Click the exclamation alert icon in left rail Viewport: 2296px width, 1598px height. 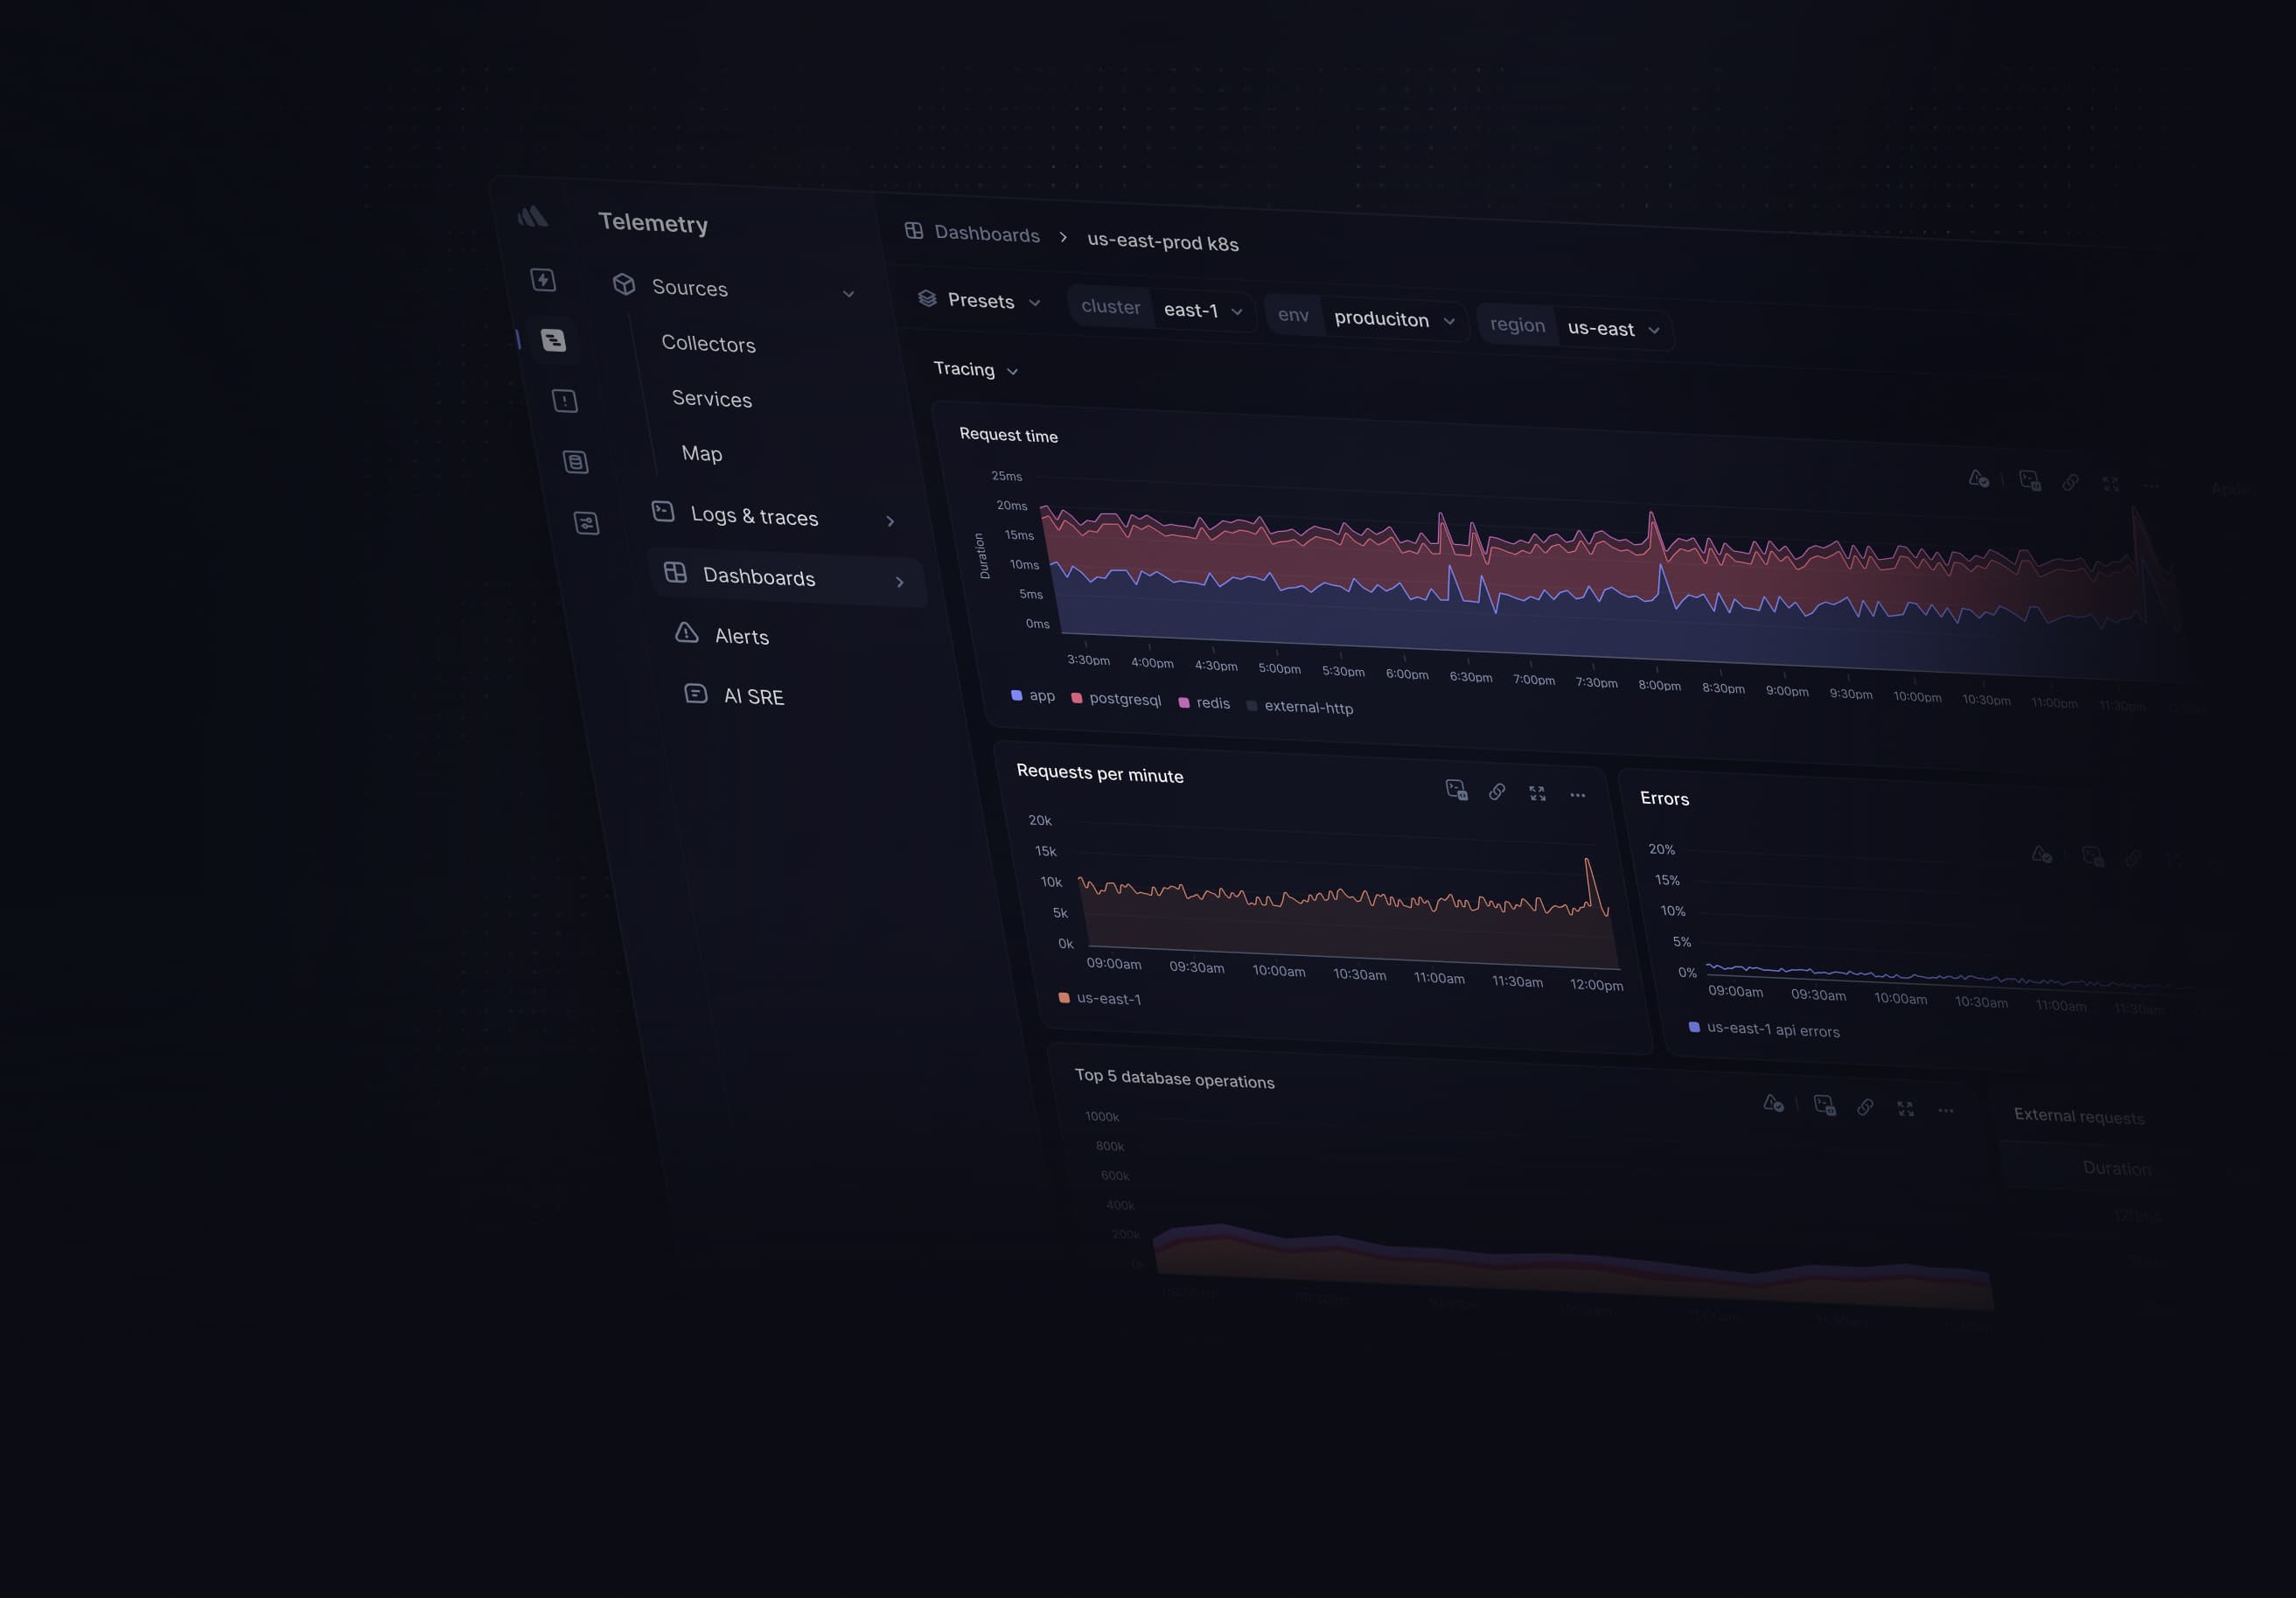click(x=565, y=401)
